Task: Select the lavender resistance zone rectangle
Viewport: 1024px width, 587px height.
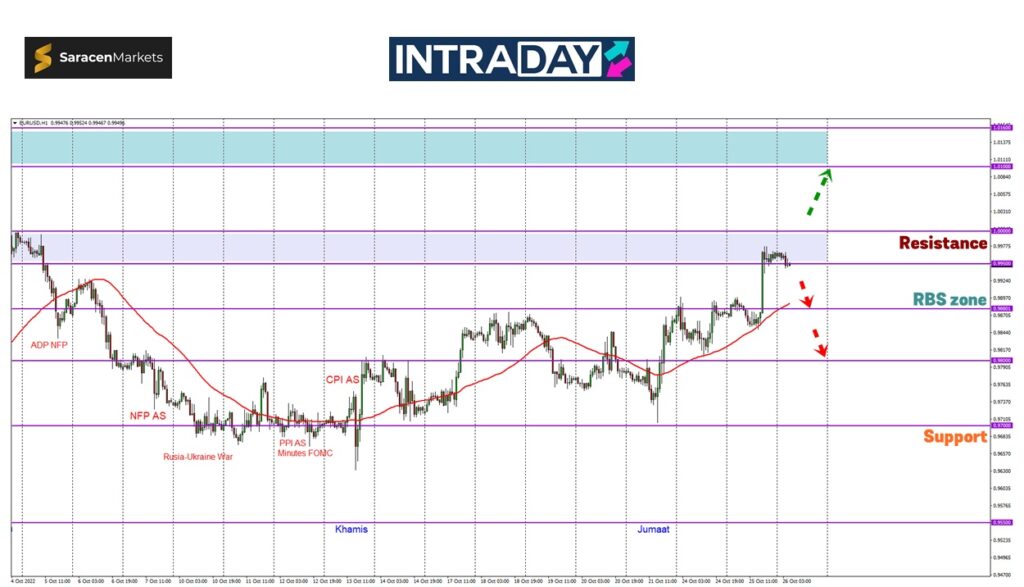Action: [x=420, y=247]
